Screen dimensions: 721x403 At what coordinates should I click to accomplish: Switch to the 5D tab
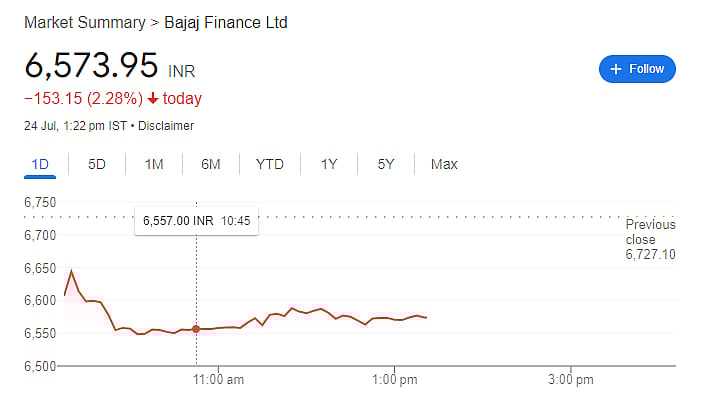[97, 164]
